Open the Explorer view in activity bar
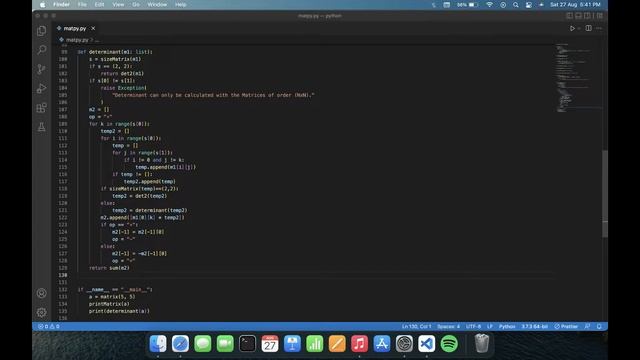 coord(42,31)
